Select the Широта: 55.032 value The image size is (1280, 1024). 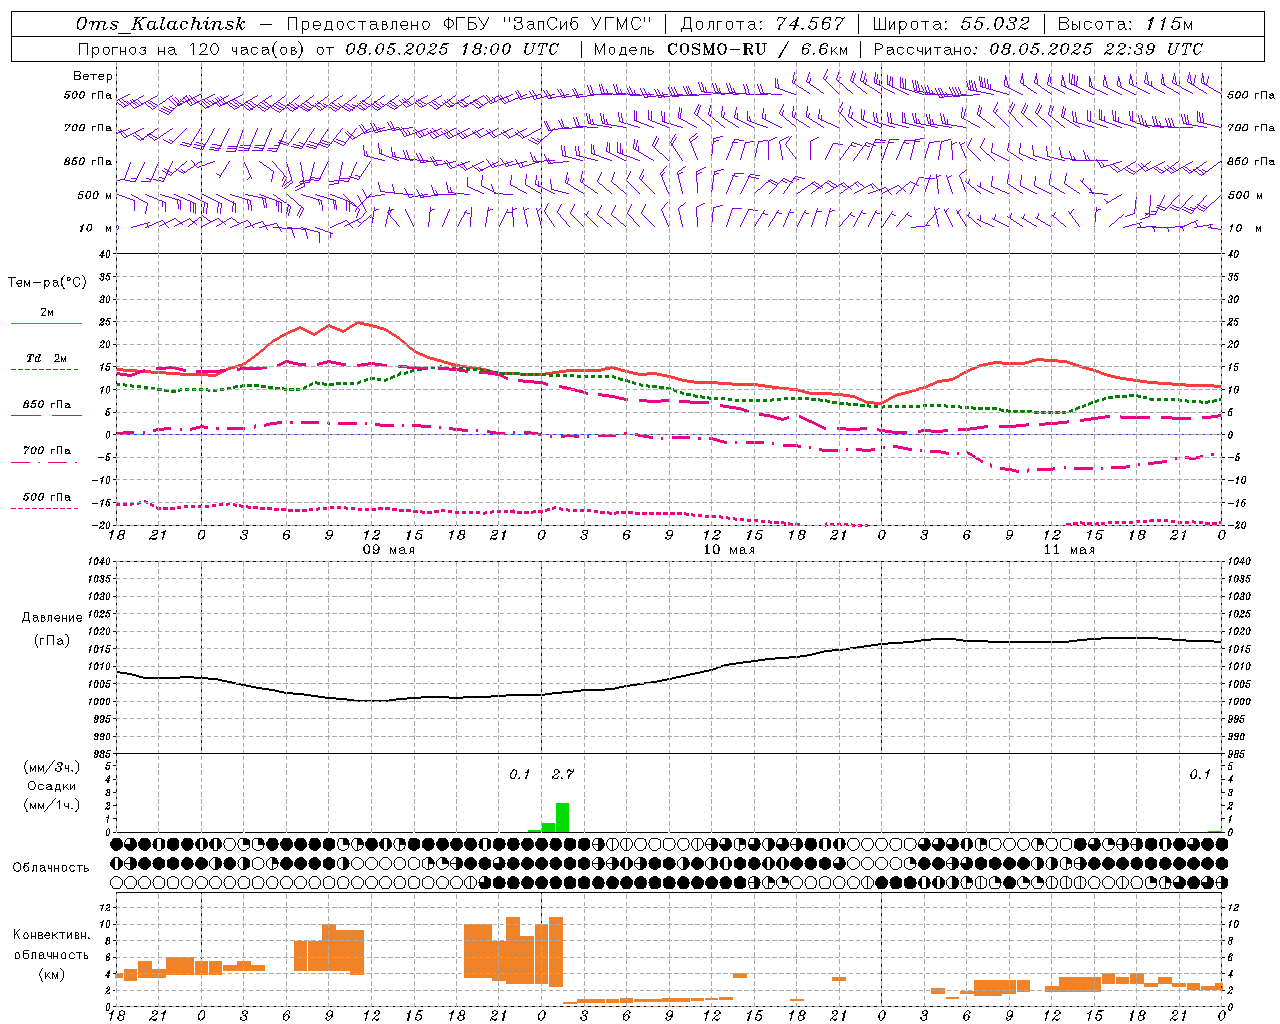tap(951, 24)
